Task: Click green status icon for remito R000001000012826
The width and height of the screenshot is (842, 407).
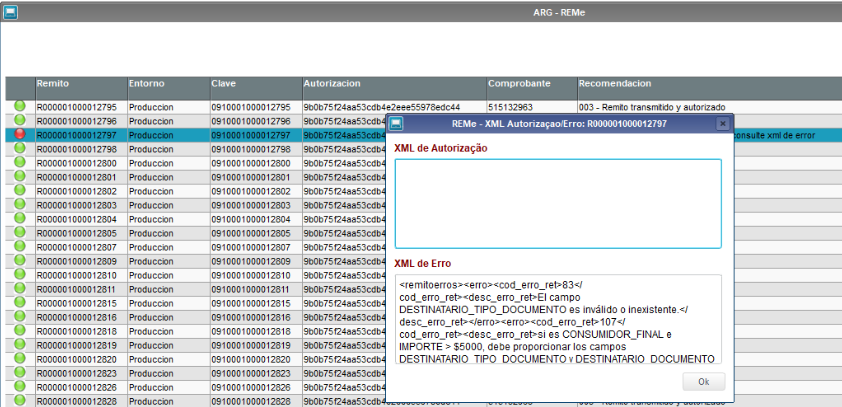Action: click(20, 386)
